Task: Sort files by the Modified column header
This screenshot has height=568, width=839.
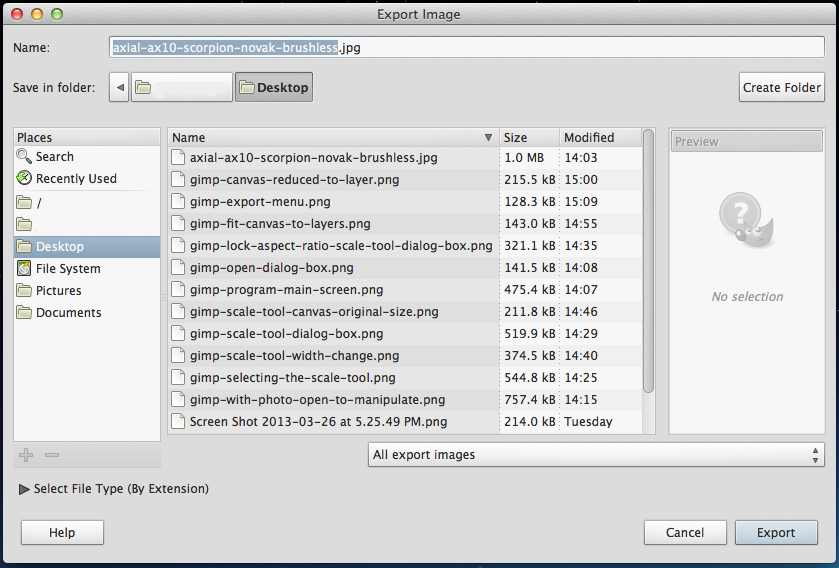Action: click(598, 138)
